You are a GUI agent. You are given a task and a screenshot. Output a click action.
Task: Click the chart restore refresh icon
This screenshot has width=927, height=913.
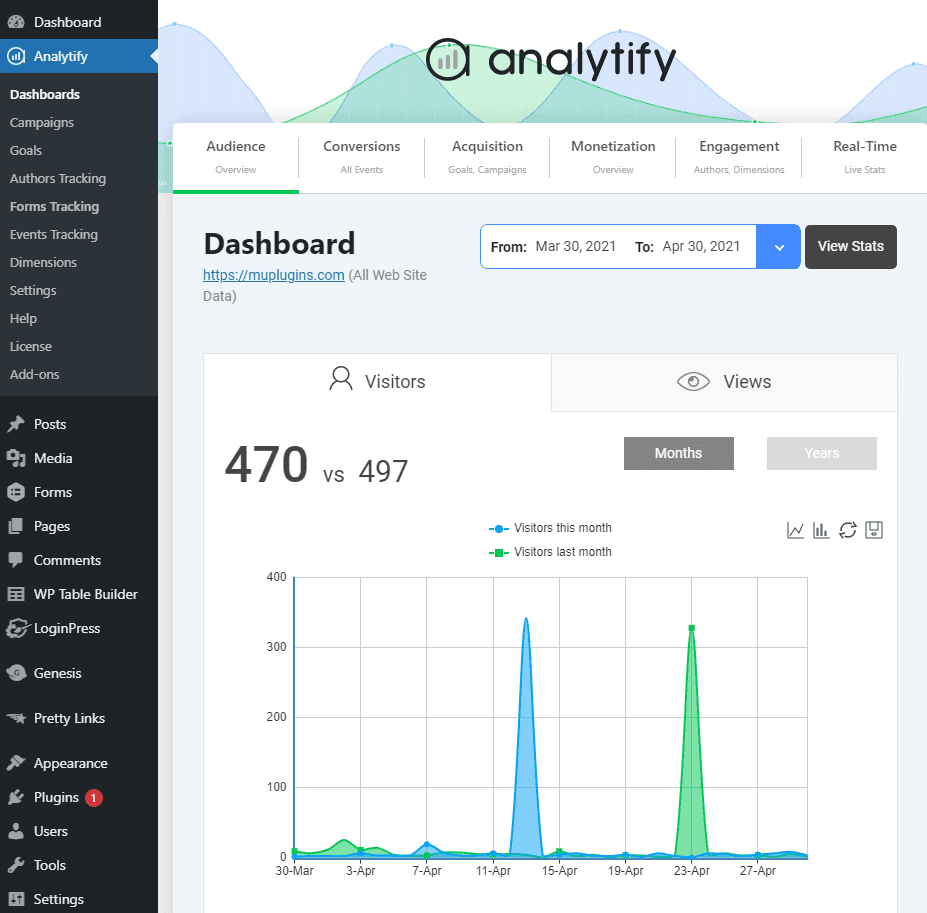point(848,530)
